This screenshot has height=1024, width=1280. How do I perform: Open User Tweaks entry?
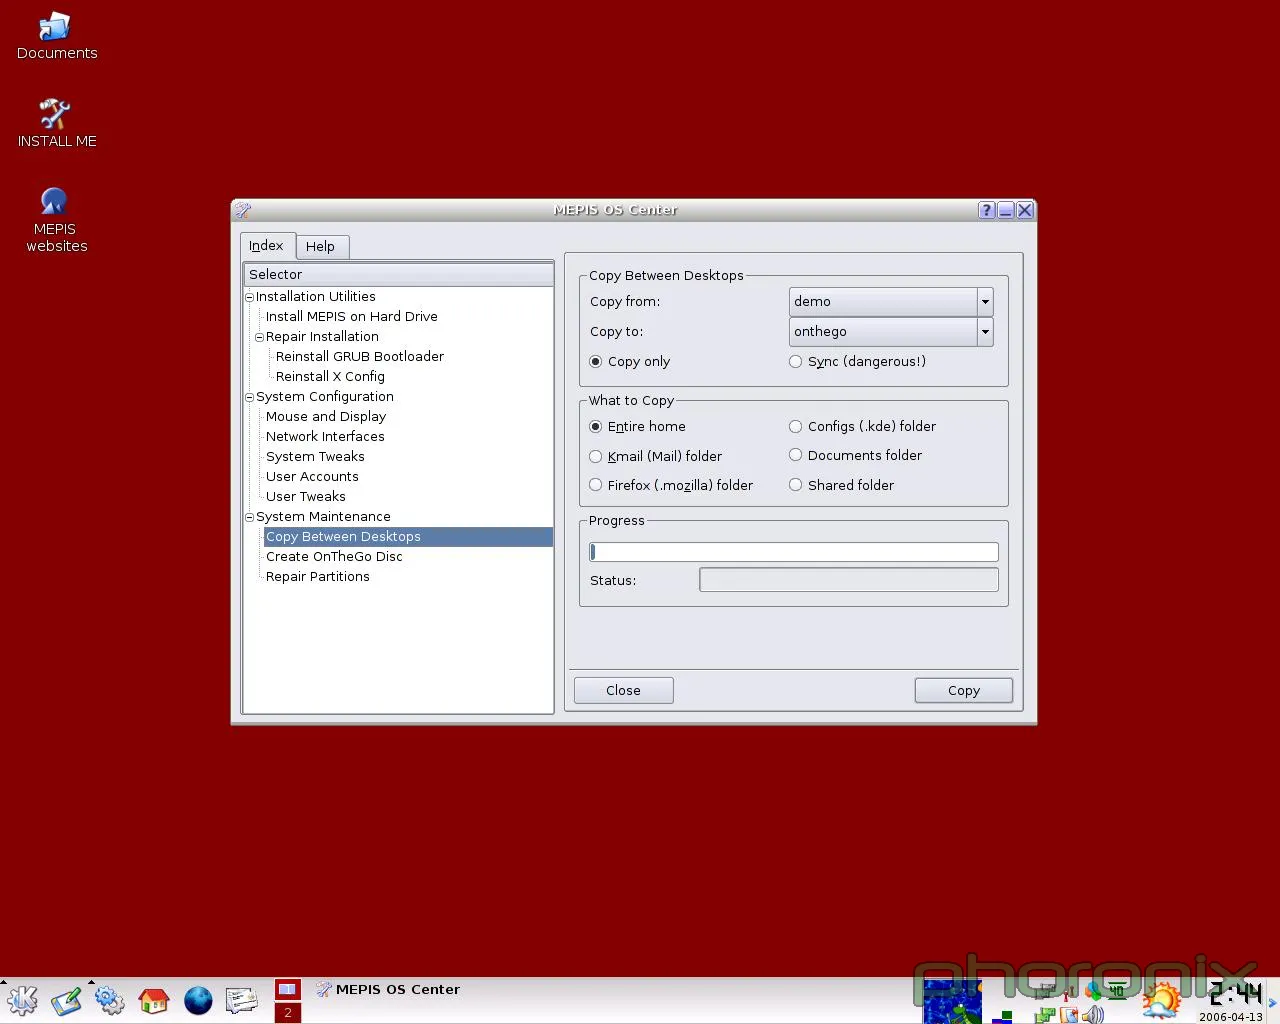click(306, 496)
